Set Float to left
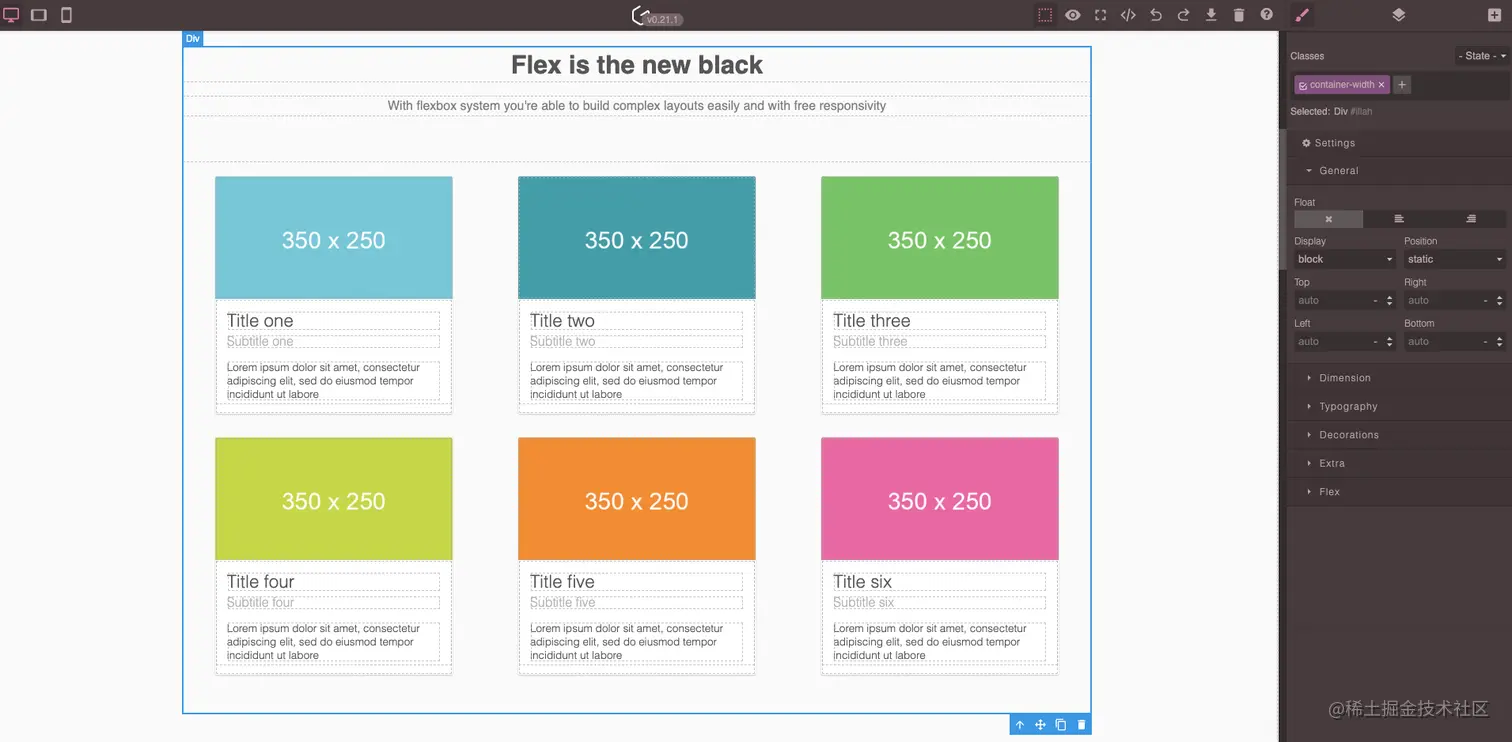Screen dimensions: 1512x742 point(1399,219)
